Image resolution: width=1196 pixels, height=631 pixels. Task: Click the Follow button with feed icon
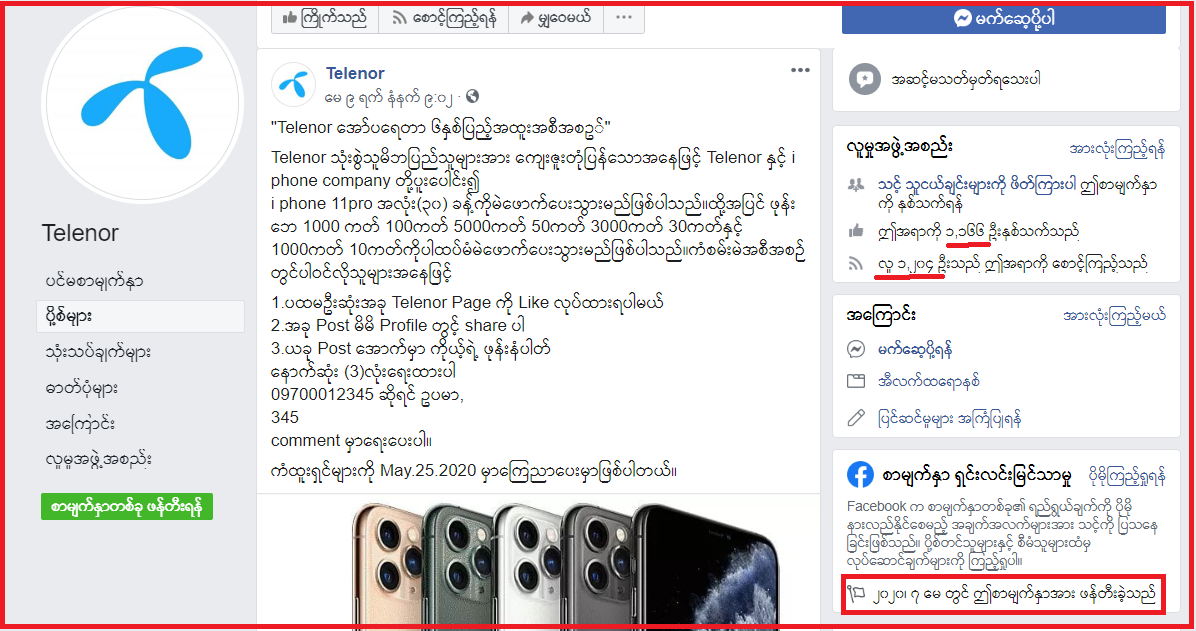(x=443, y=18)
